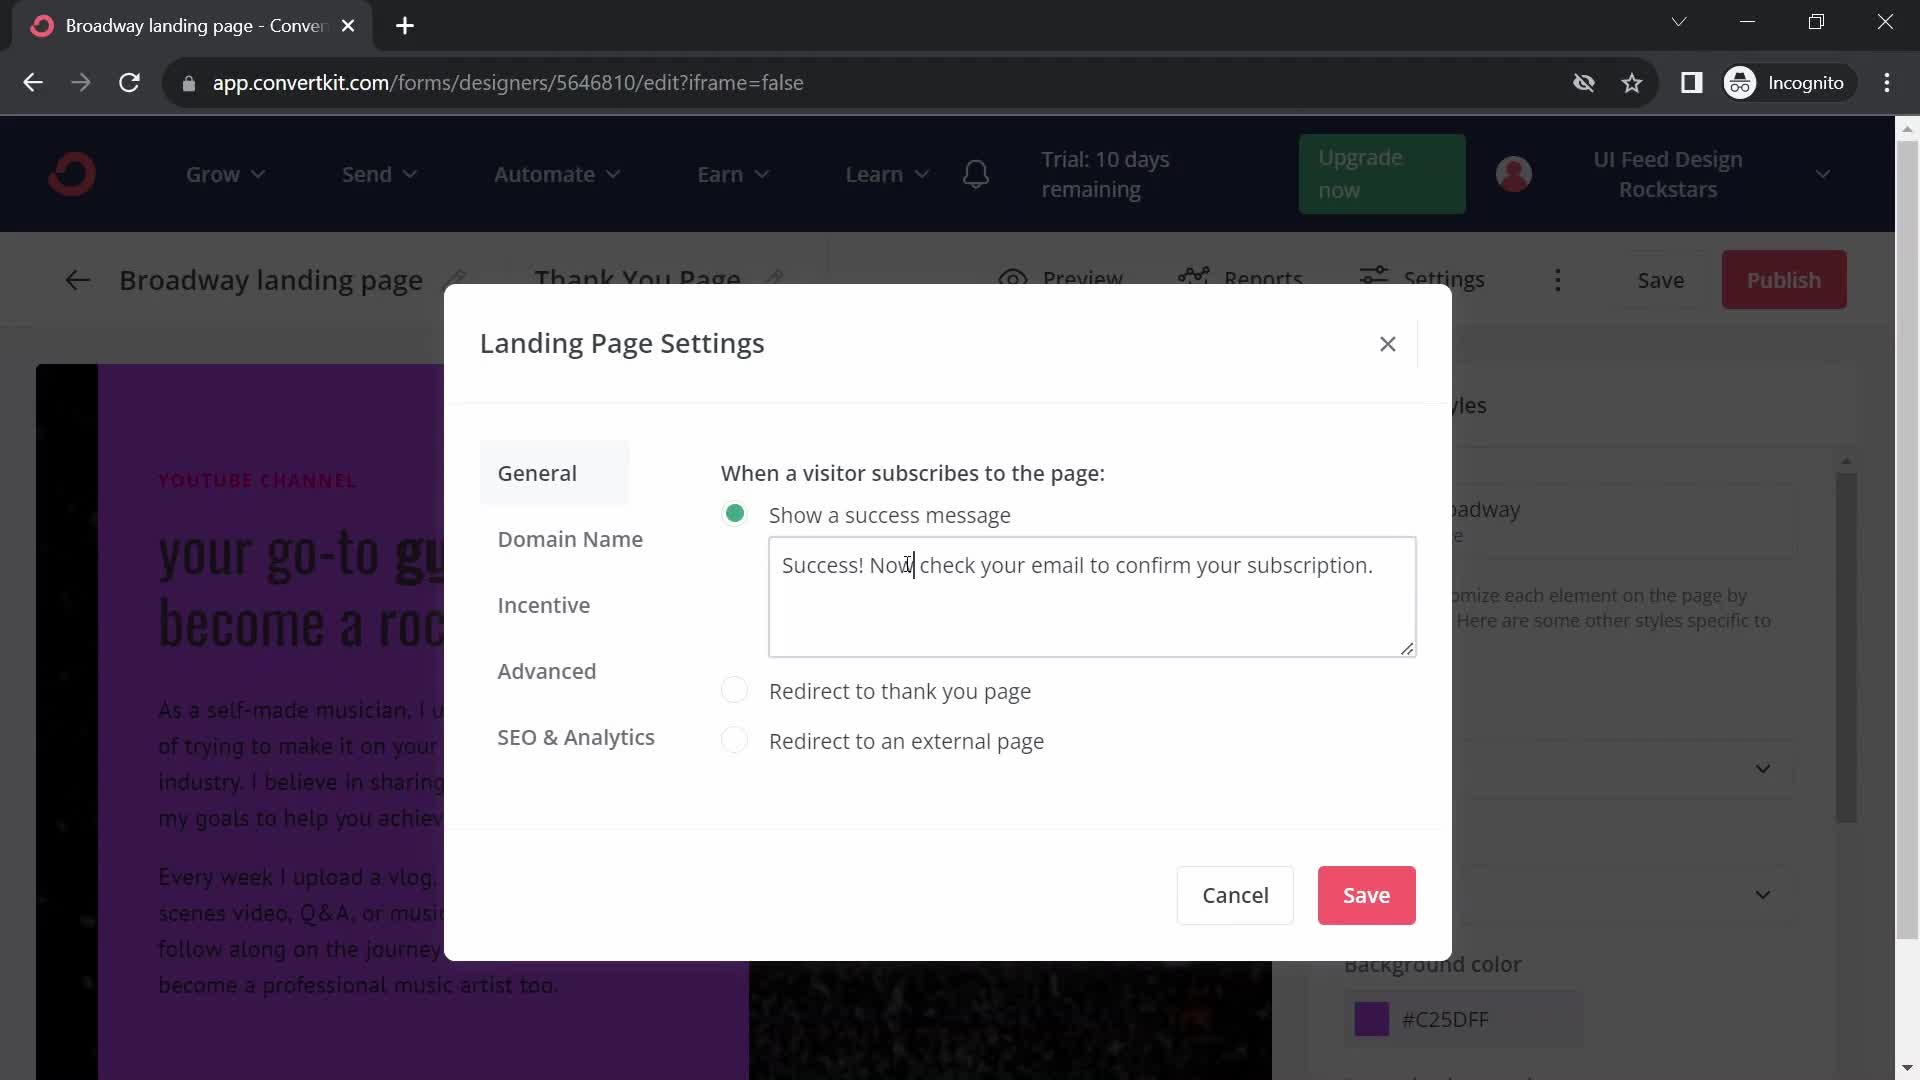Expand the Earn menu
Viewport: 1920px width, 1080px height.
733,174
